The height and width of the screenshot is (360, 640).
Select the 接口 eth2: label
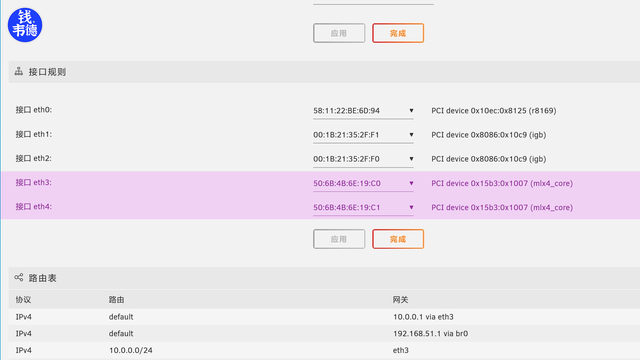coord(33,158)
